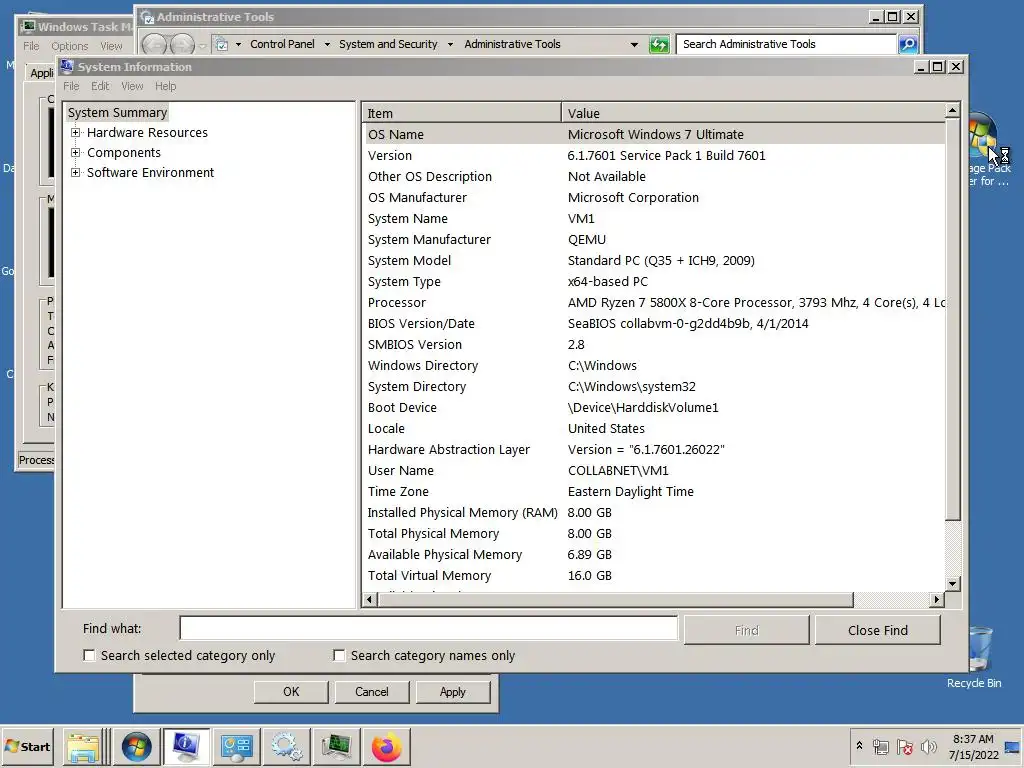Image resolution: width=1024 pixels, height=768 pixels.
Task: Open Edit menu in System Information
Action: (100, 86)
